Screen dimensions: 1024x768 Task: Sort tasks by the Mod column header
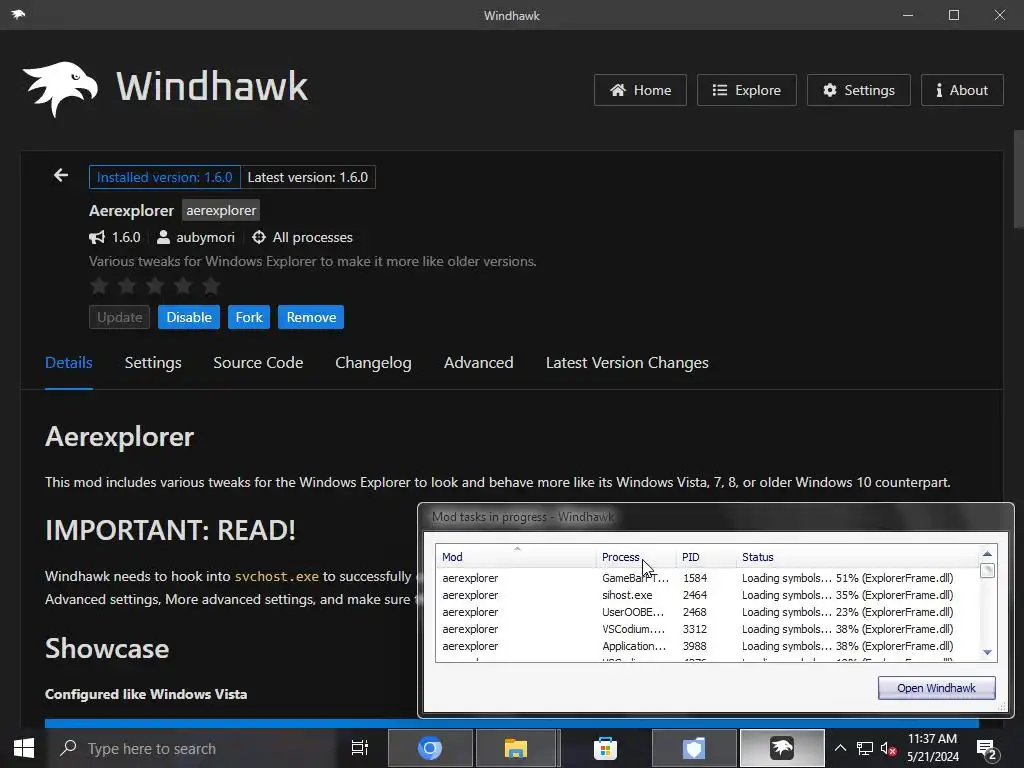516,557
